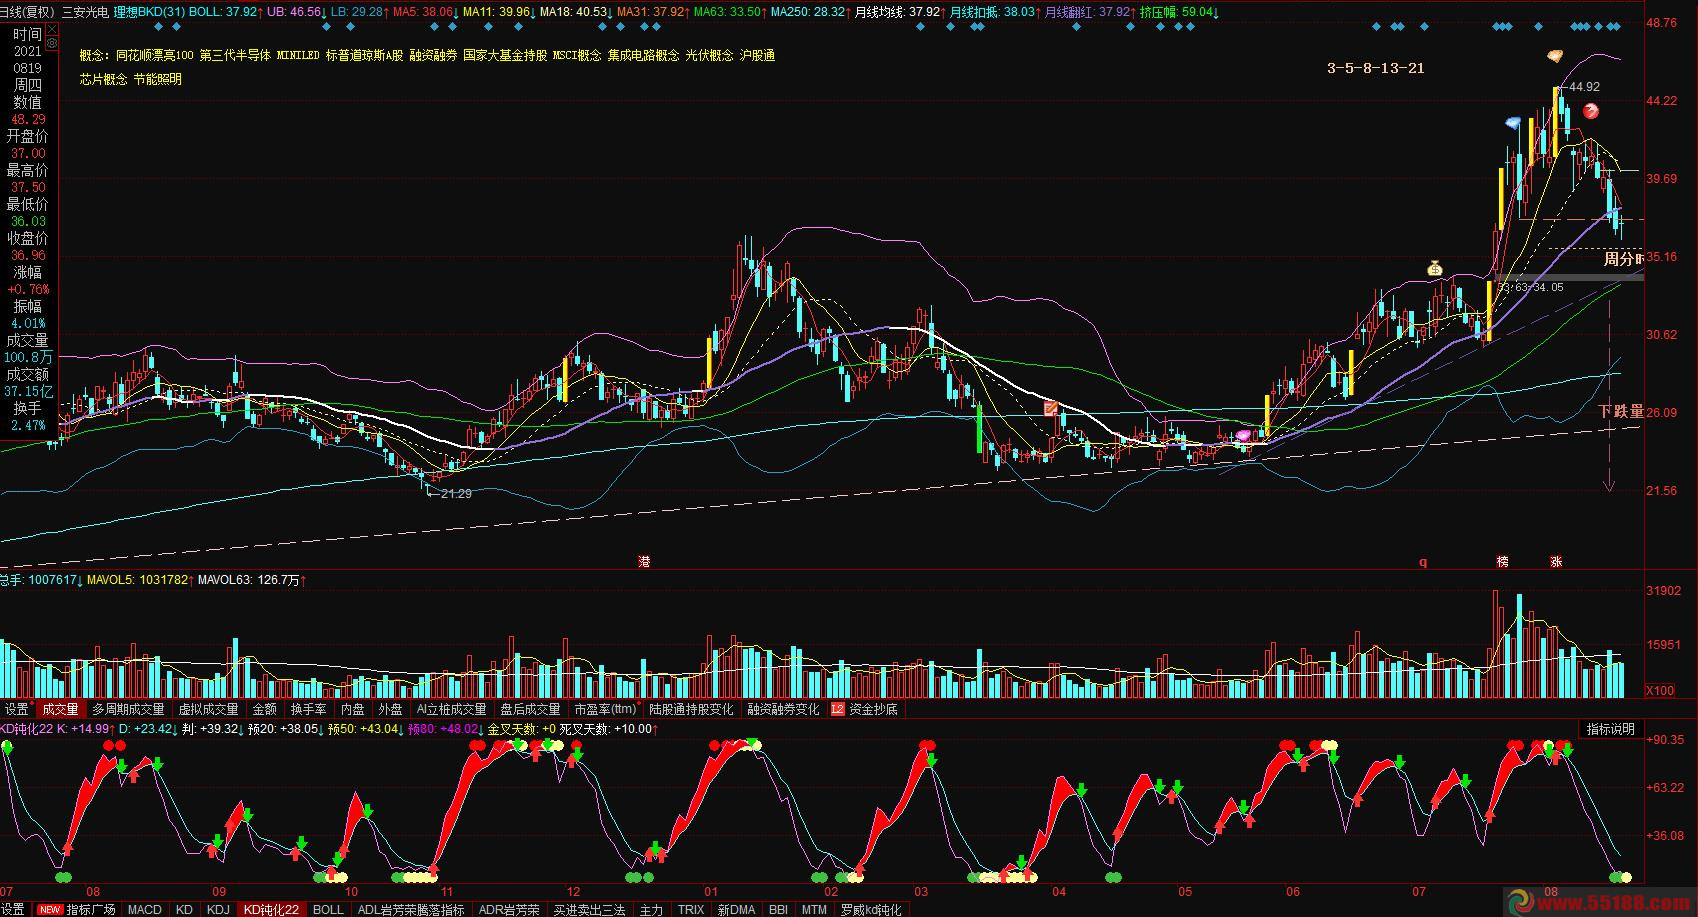1698x917 pixels.
Task: Open the 设置 button in the volume panel
Action: pos(16,709)
